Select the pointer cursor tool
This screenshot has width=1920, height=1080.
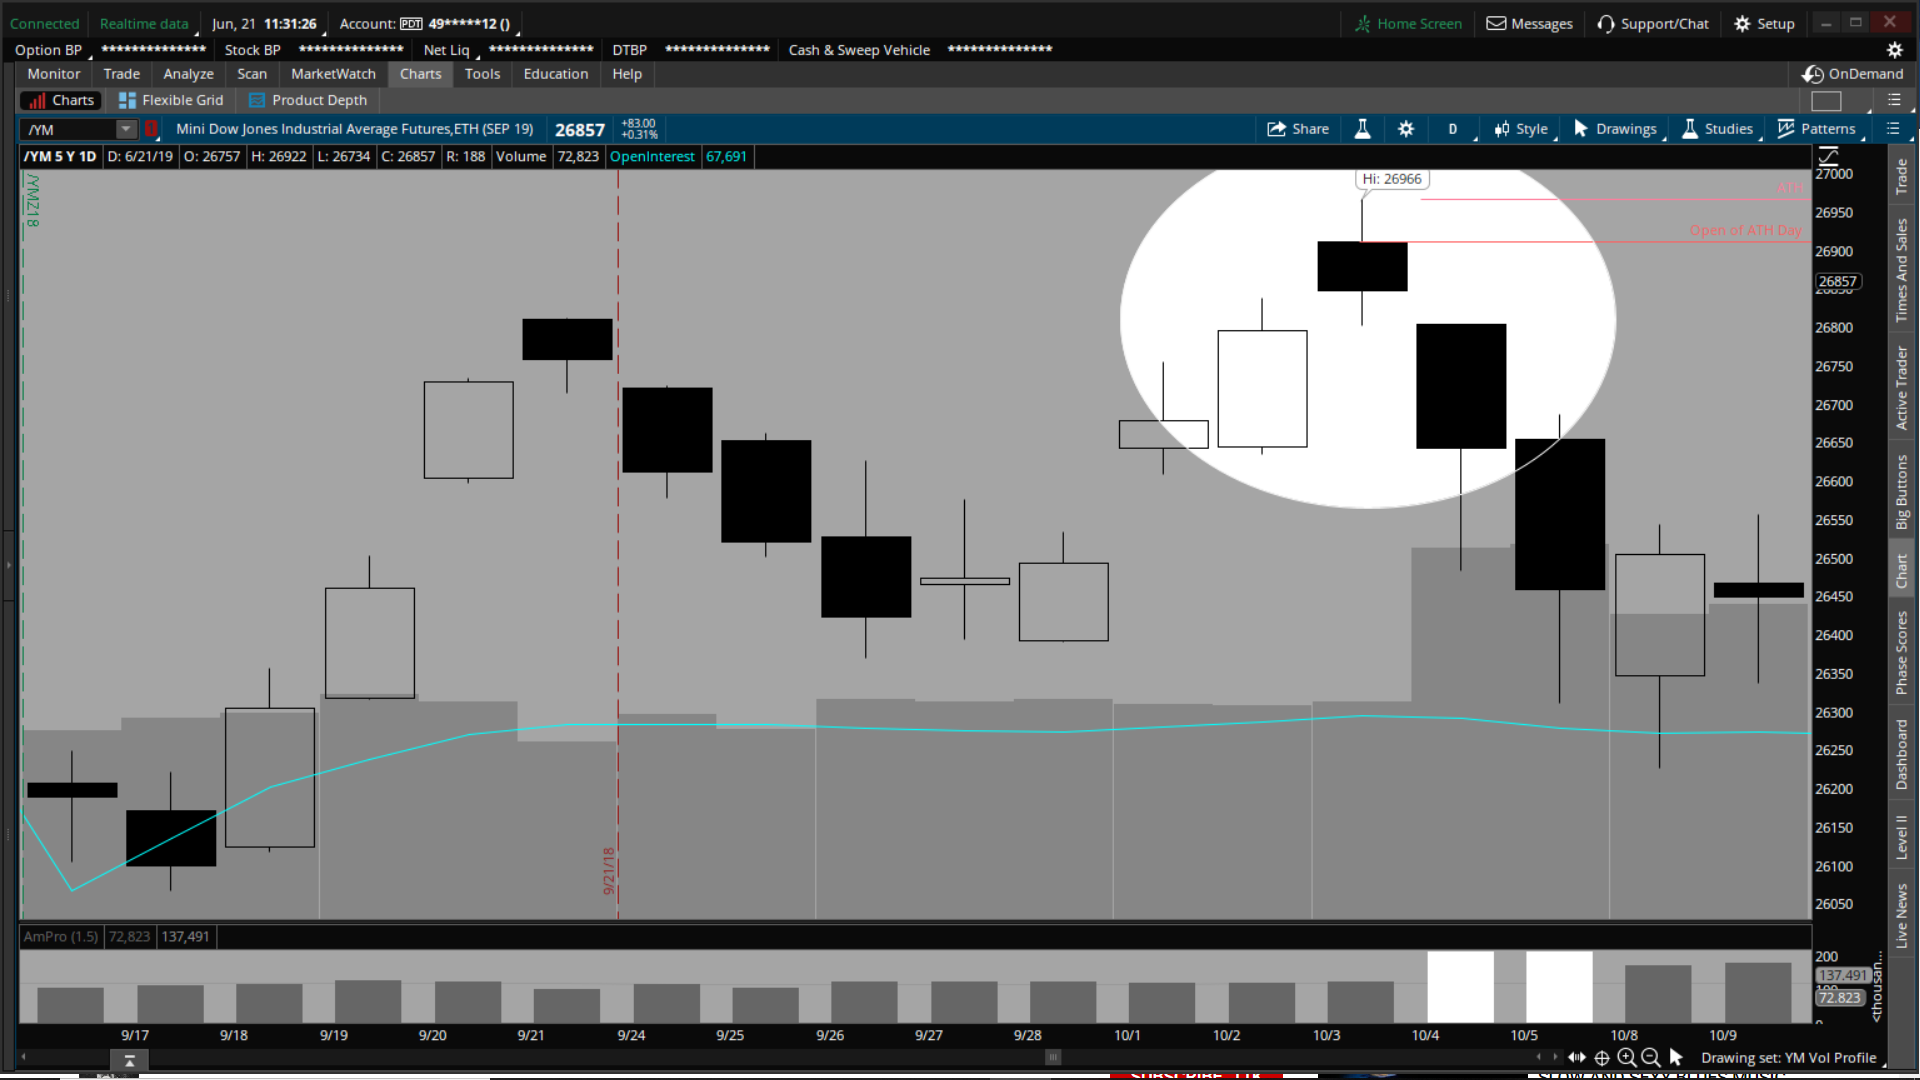tap(1676, 1058)
